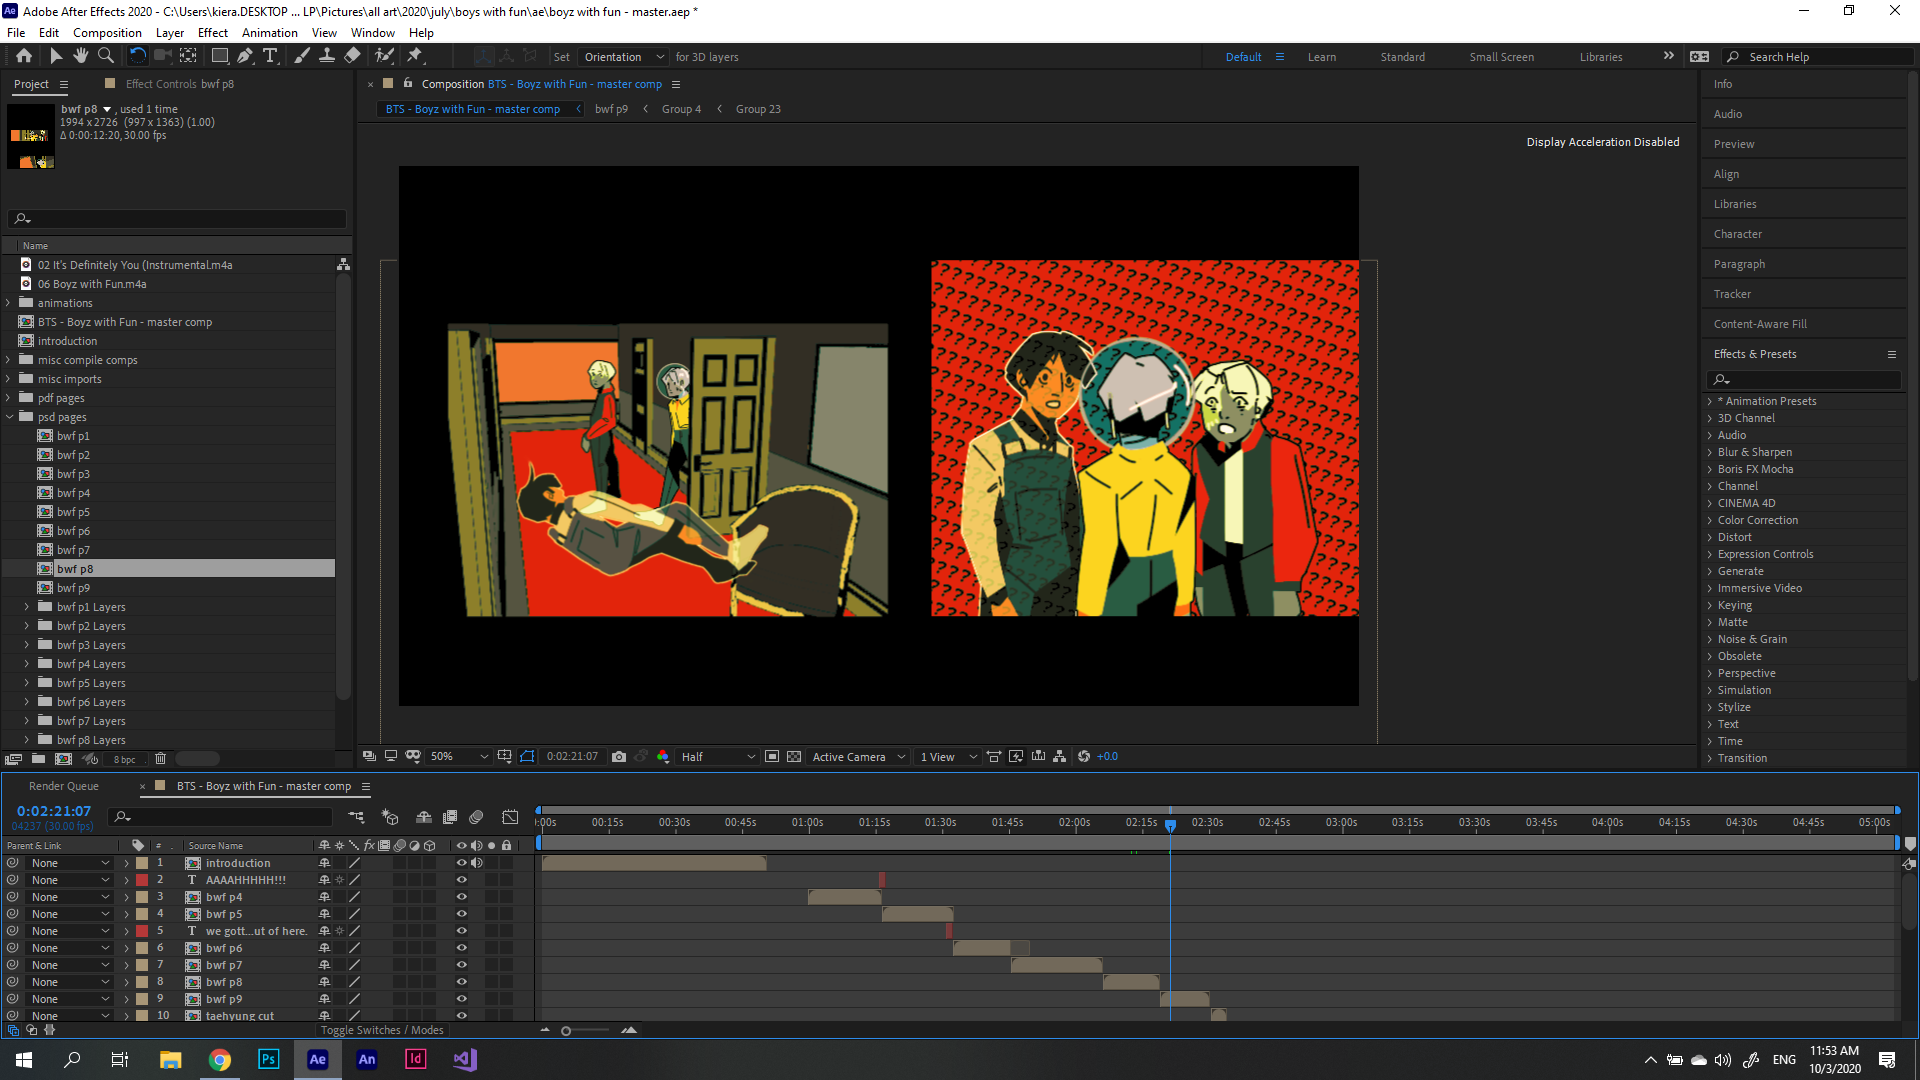Select the Brush tool

point(302,57)
